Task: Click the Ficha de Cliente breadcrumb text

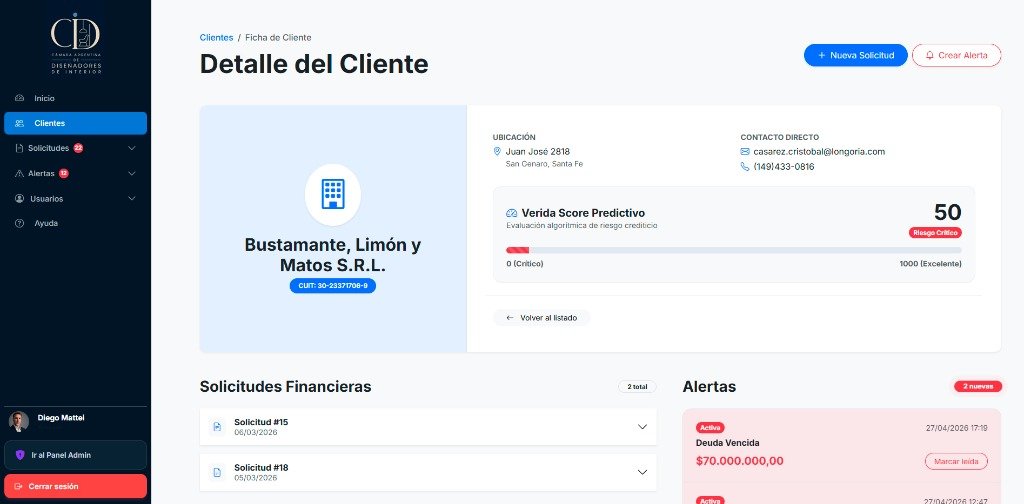Action: coord(278,38)
